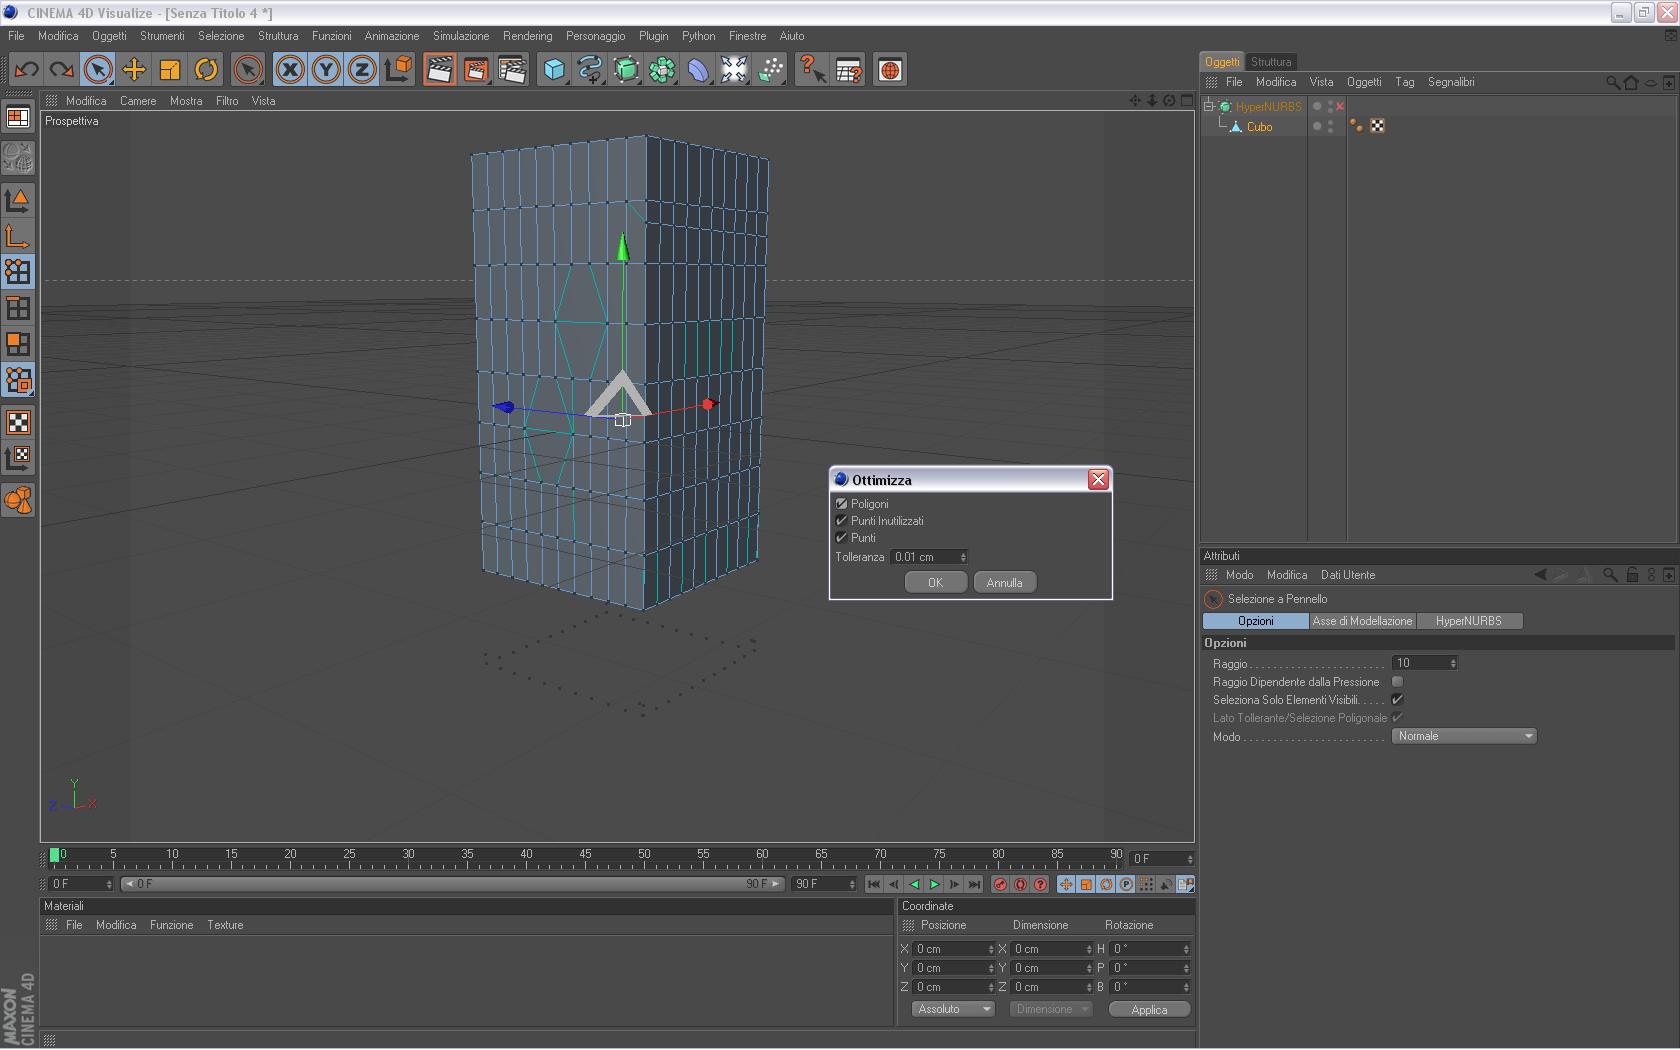Uncheck the Poligoni checkbox
This screenshot has height=1050, width=1680.
click(x=842, y=504)
